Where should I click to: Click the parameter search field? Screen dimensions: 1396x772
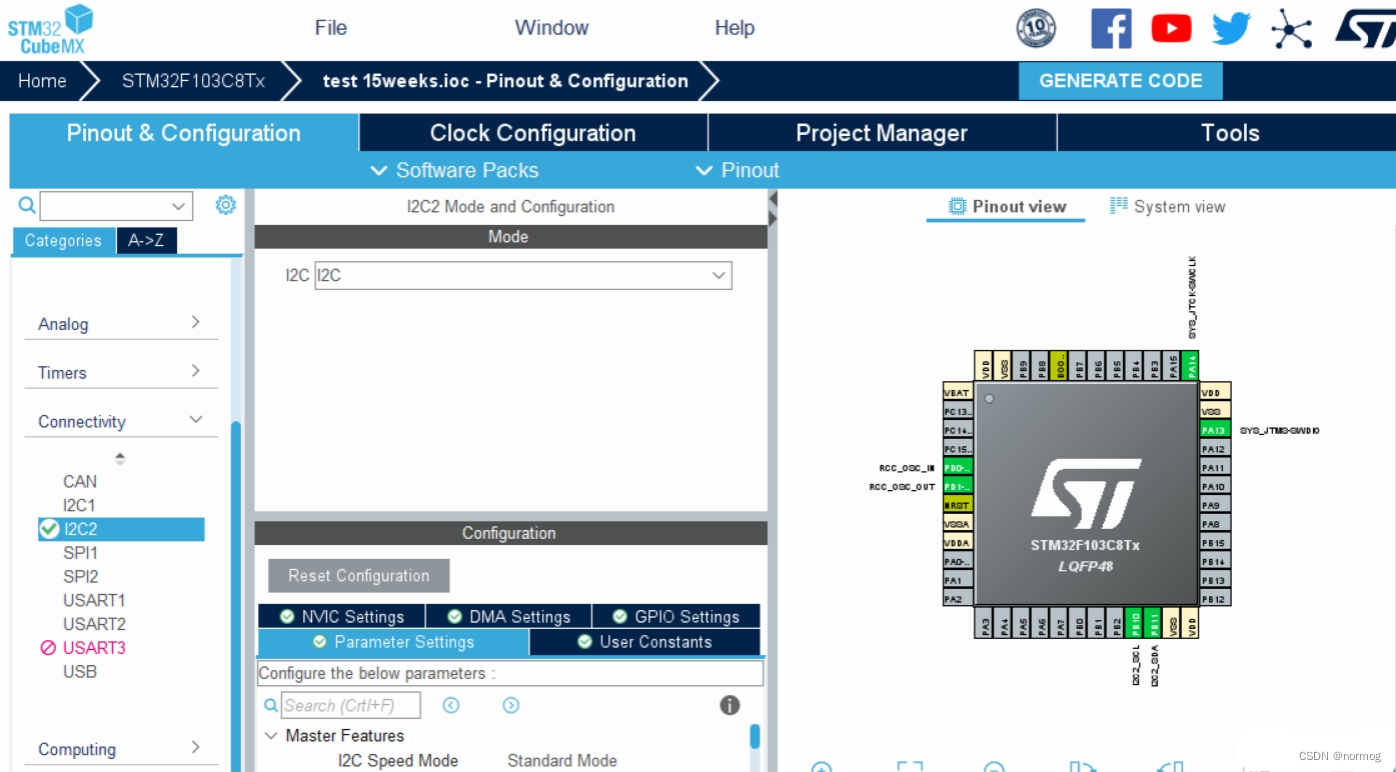[x=351, y=705]
